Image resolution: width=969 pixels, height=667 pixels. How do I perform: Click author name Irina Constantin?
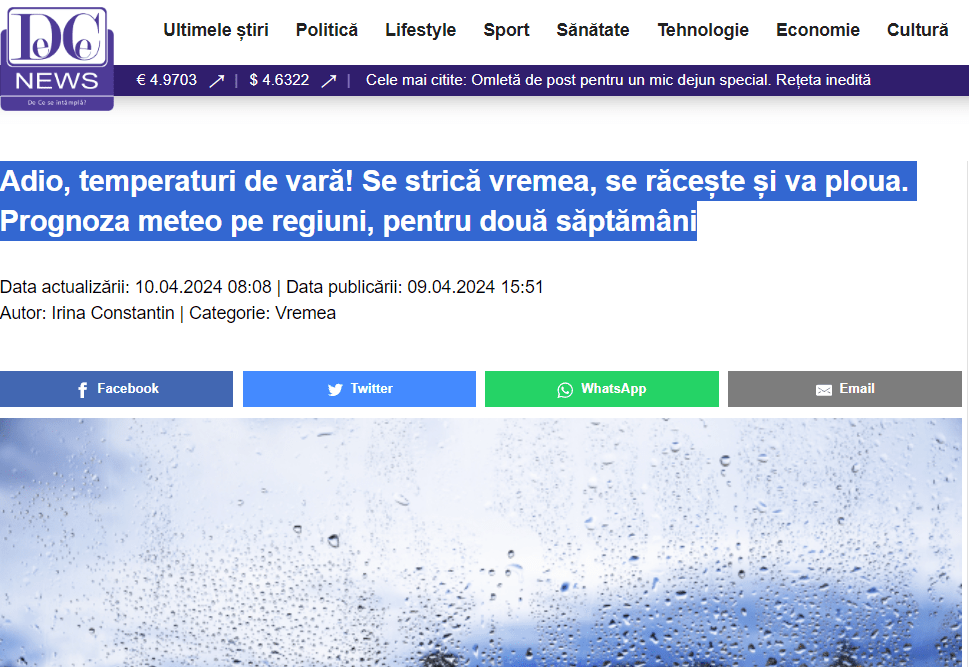pos(113,313)
